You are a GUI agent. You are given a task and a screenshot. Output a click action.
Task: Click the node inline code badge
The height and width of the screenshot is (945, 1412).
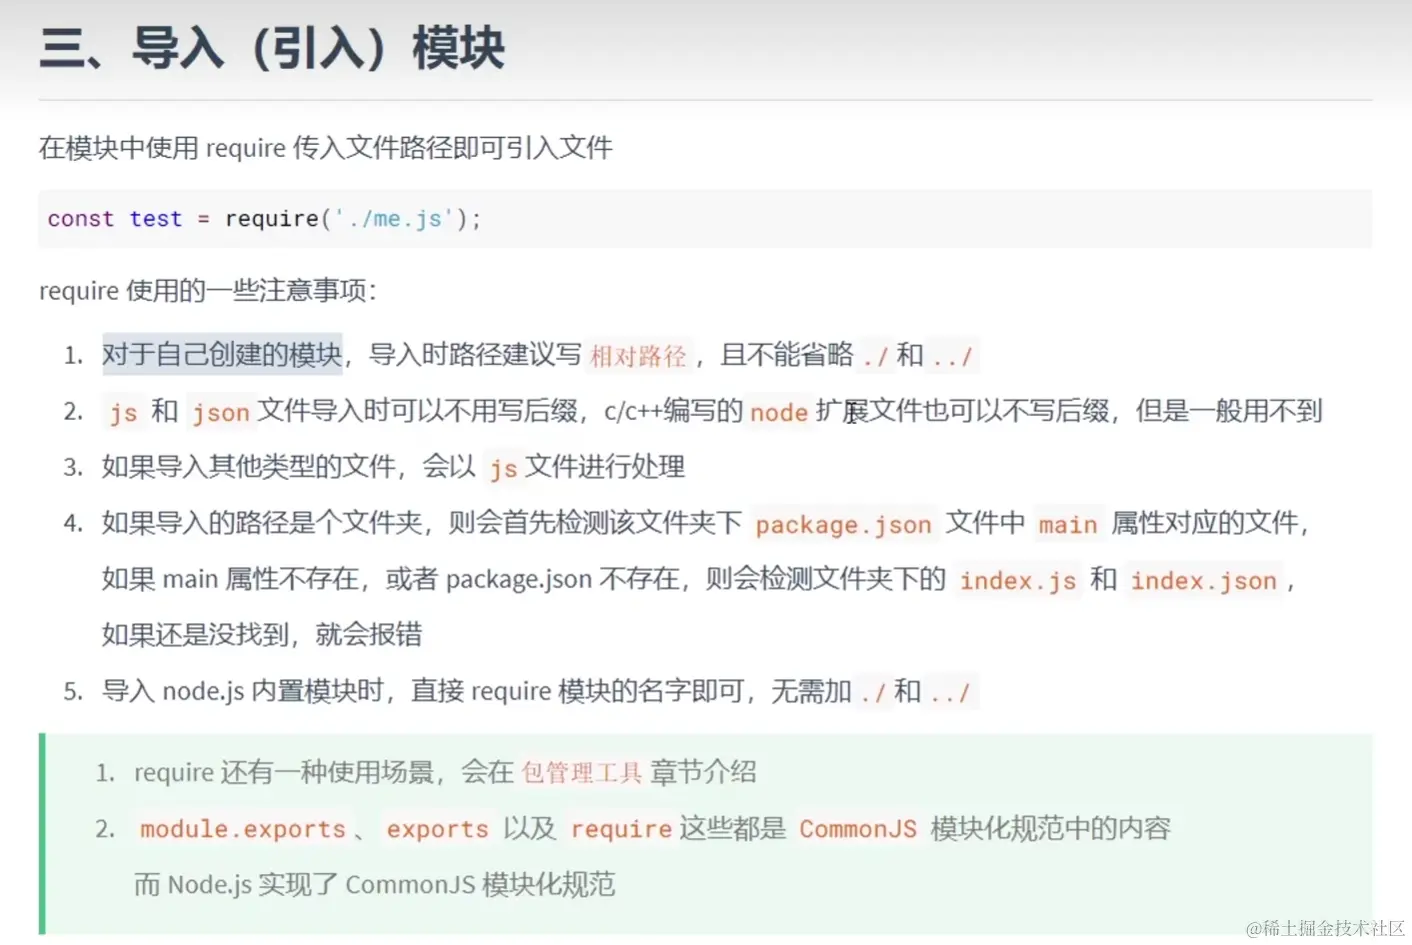tap(777, 412)
